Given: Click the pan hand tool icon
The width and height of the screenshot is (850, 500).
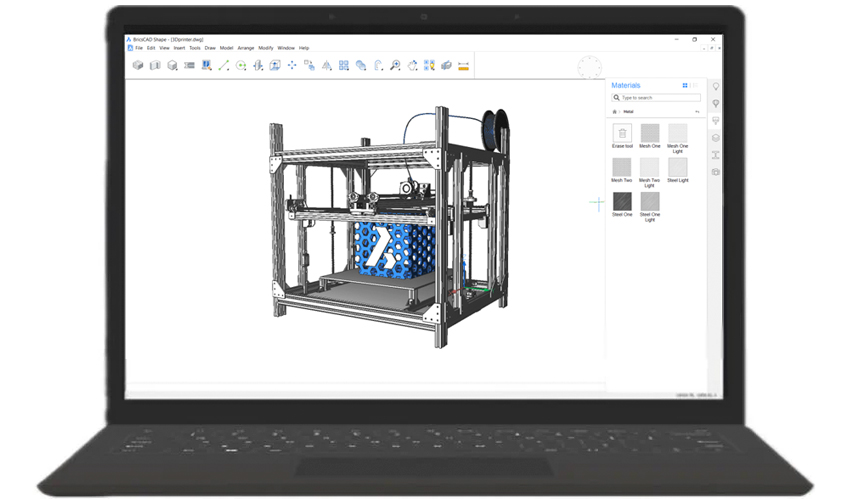Looking at the screenshot, I should pos(412,65).
